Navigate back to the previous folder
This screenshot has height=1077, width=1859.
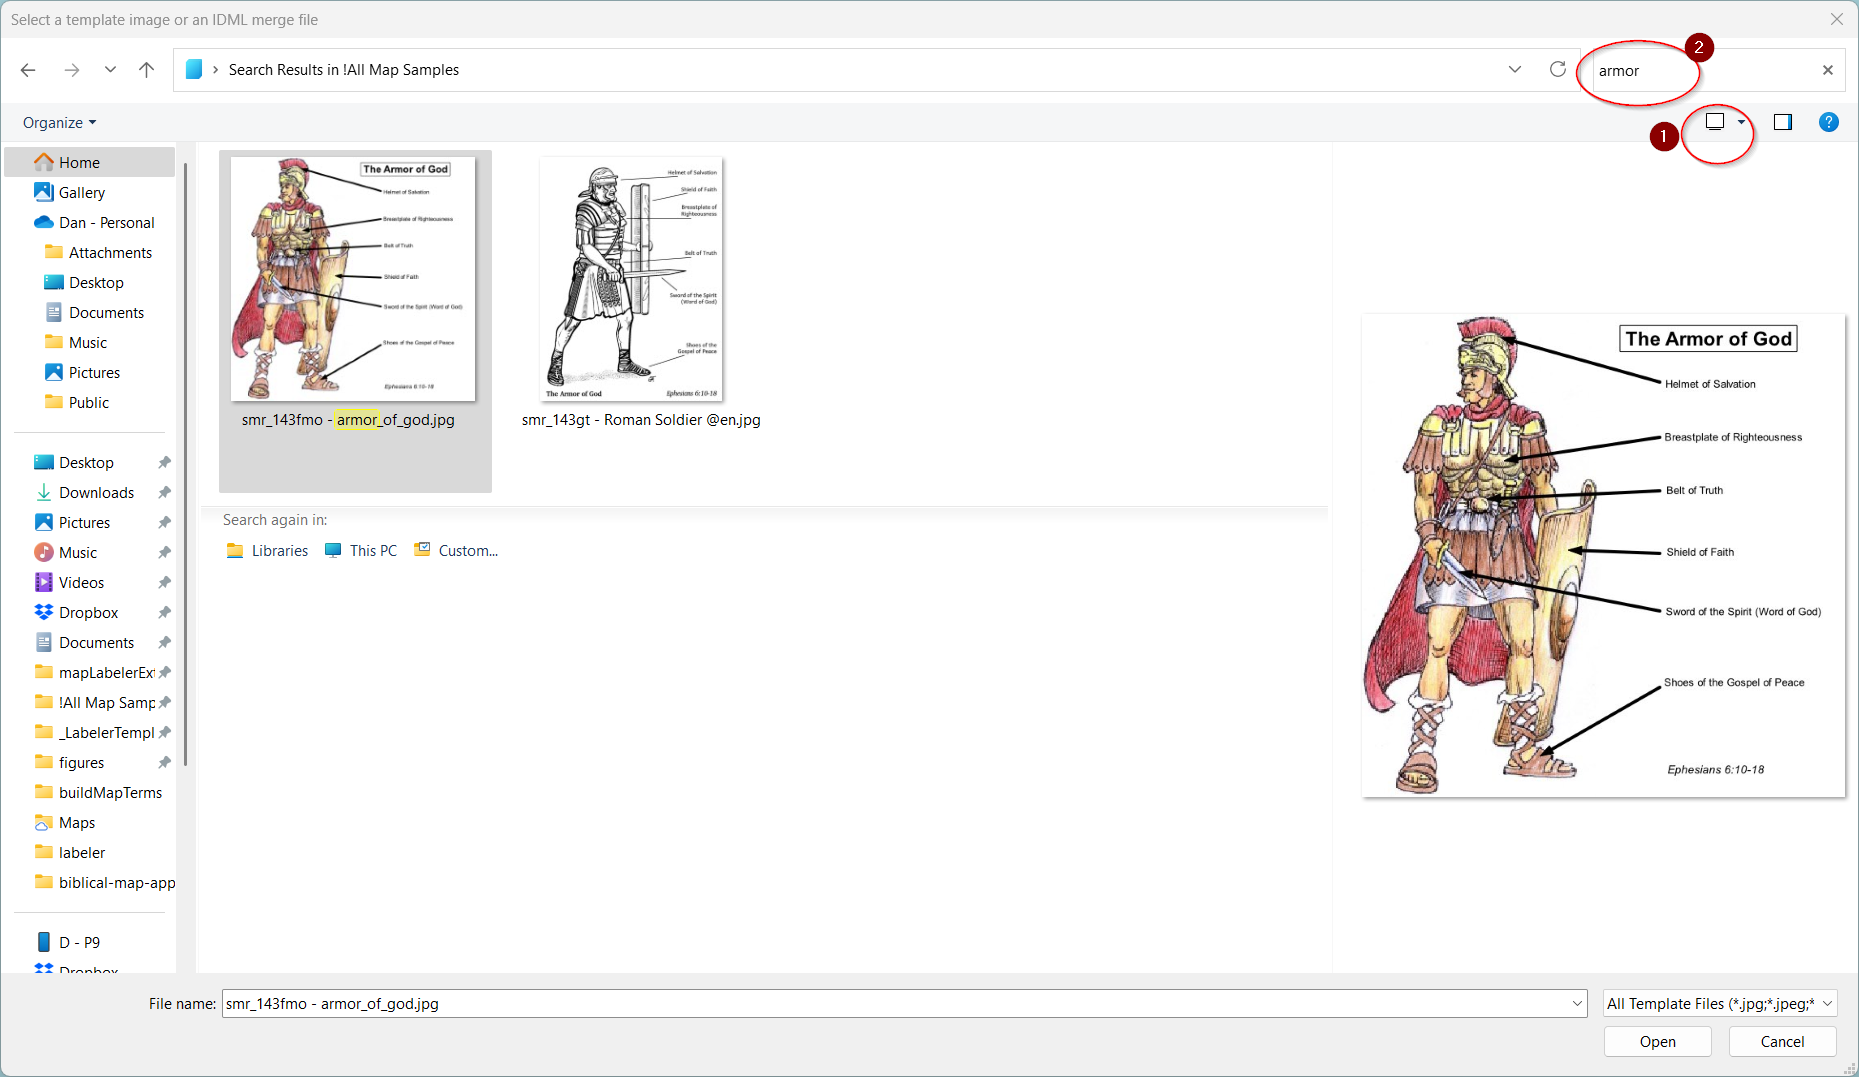coord(28,69)
